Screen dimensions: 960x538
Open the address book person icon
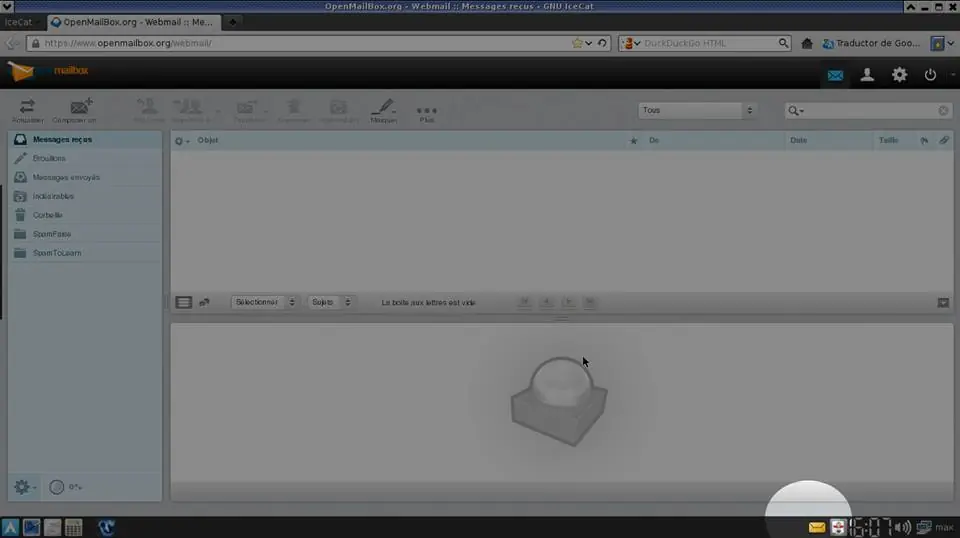point(867,75)
